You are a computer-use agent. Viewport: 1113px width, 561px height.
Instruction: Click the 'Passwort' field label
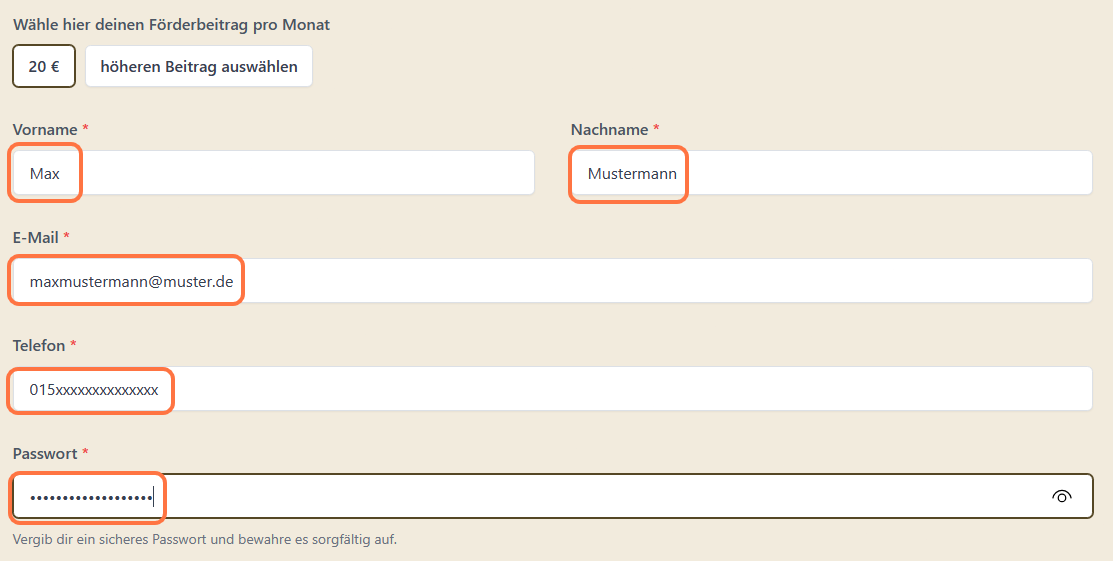coord(45,453)
